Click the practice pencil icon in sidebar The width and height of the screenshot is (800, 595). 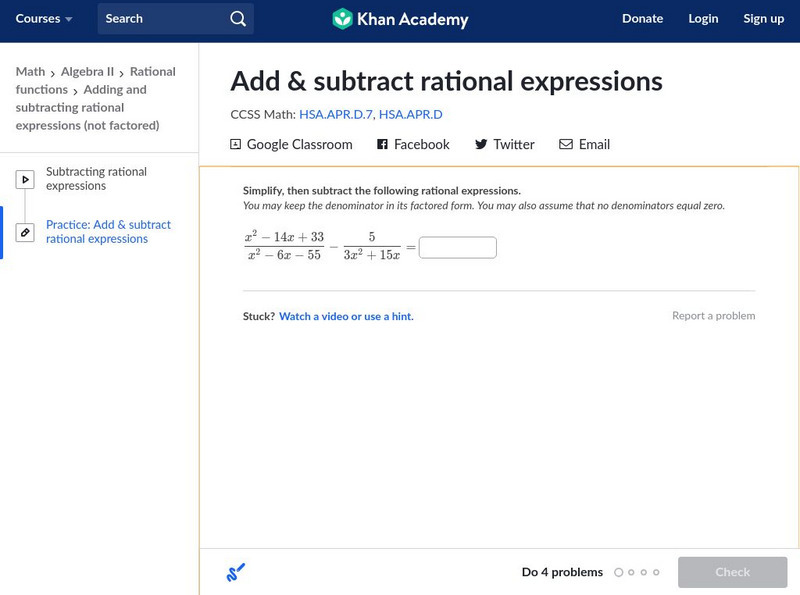pyautogui.click(x=25, y=232)
